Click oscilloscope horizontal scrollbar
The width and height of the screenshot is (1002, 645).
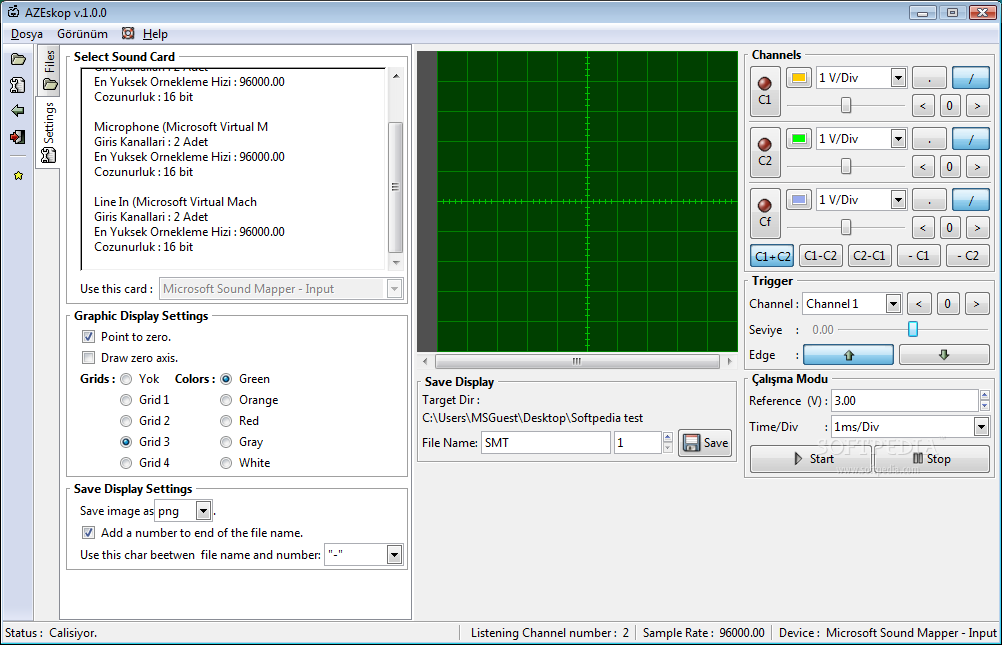[x=576, y=361]
